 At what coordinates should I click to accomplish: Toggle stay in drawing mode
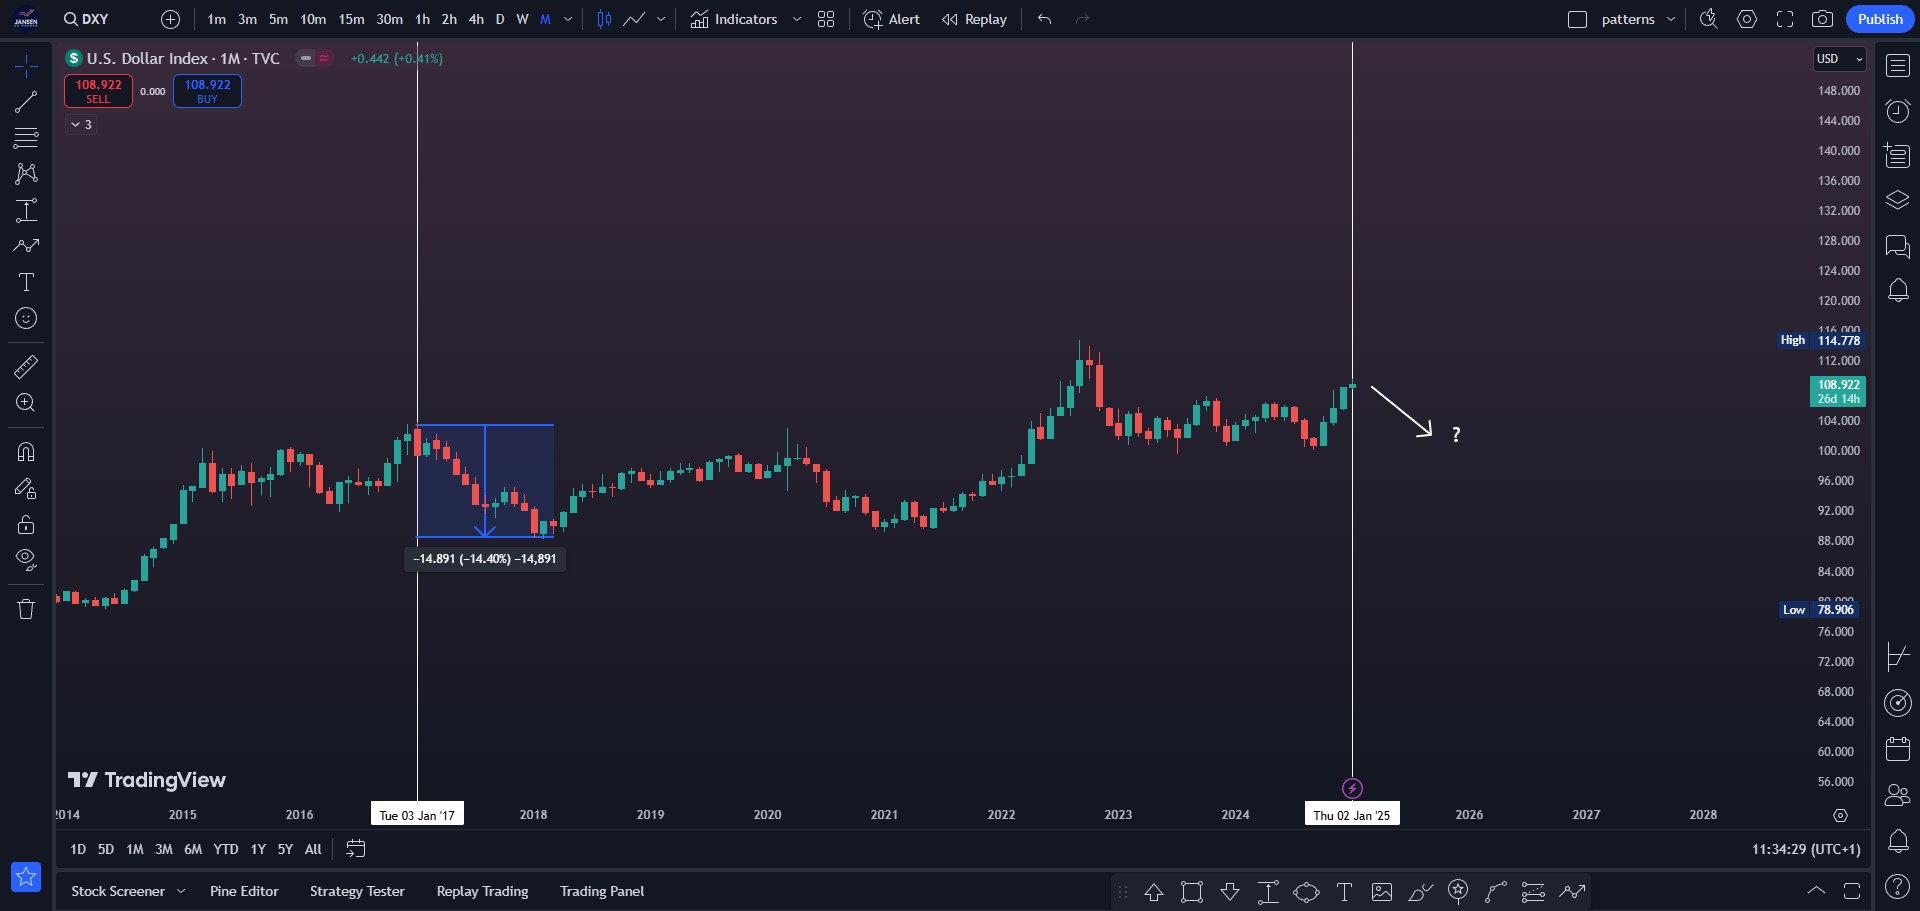26,488
